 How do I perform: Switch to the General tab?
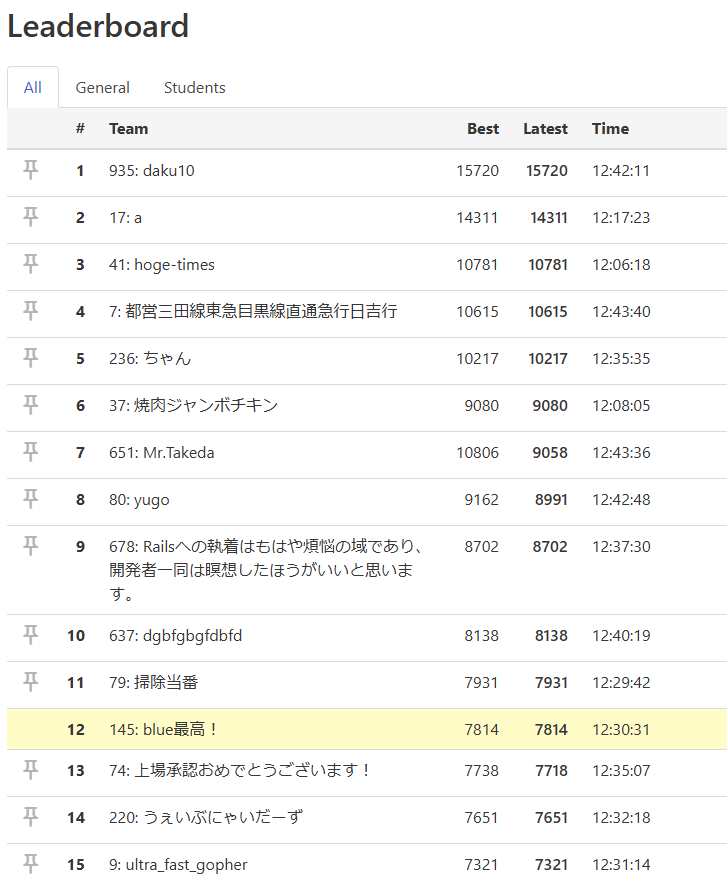coord(102,88)
